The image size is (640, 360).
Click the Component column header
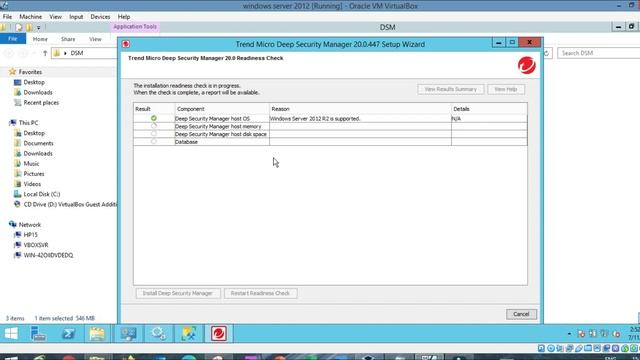(222, 109)
